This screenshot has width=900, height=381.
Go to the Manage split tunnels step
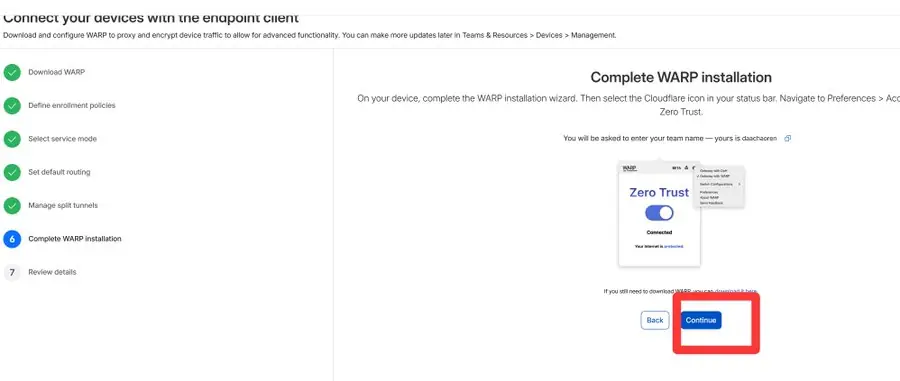tap(63, 205)
